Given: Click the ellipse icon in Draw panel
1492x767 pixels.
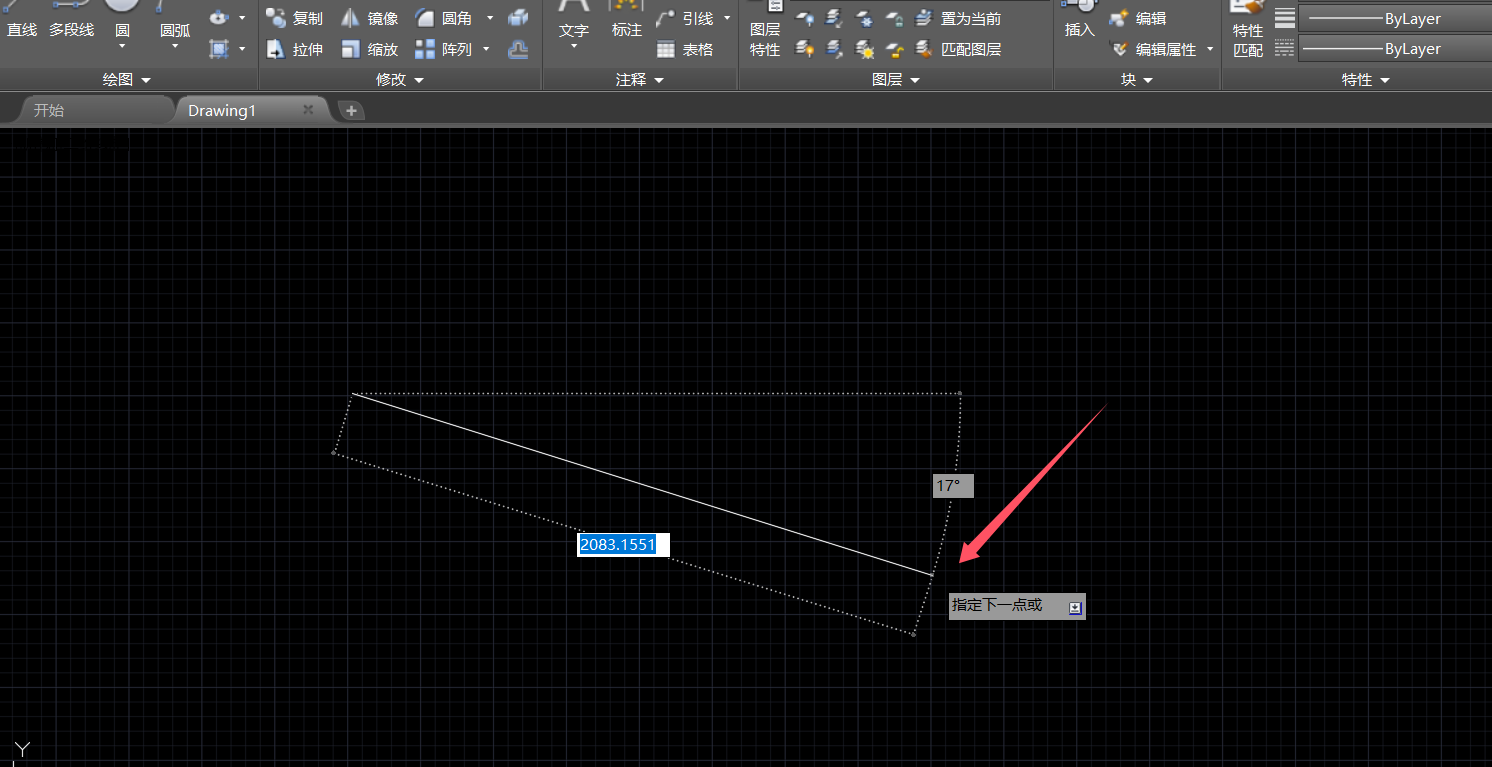Looking at the screenshot, I should pyautogui.click(x=219, y=18).
